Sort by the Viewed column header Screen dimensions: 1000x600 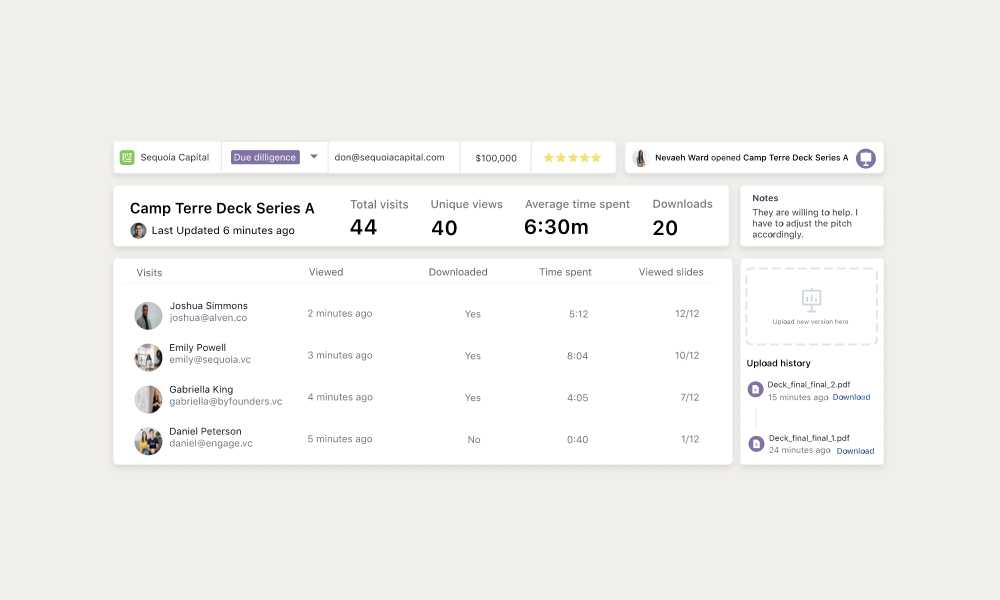(x=326, y=272)
